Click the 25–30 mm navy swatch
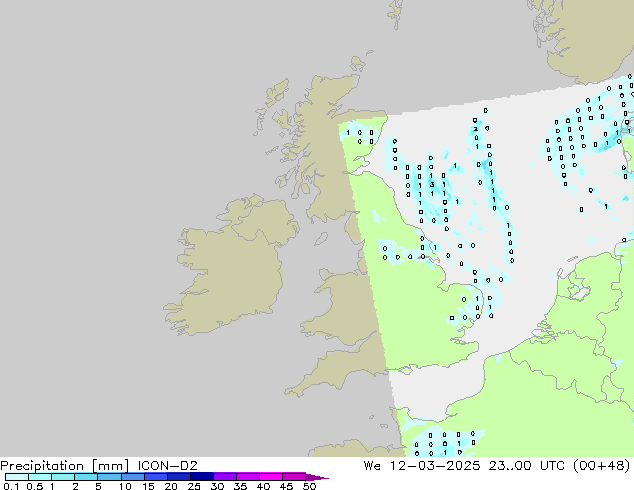 click(201, 477)
